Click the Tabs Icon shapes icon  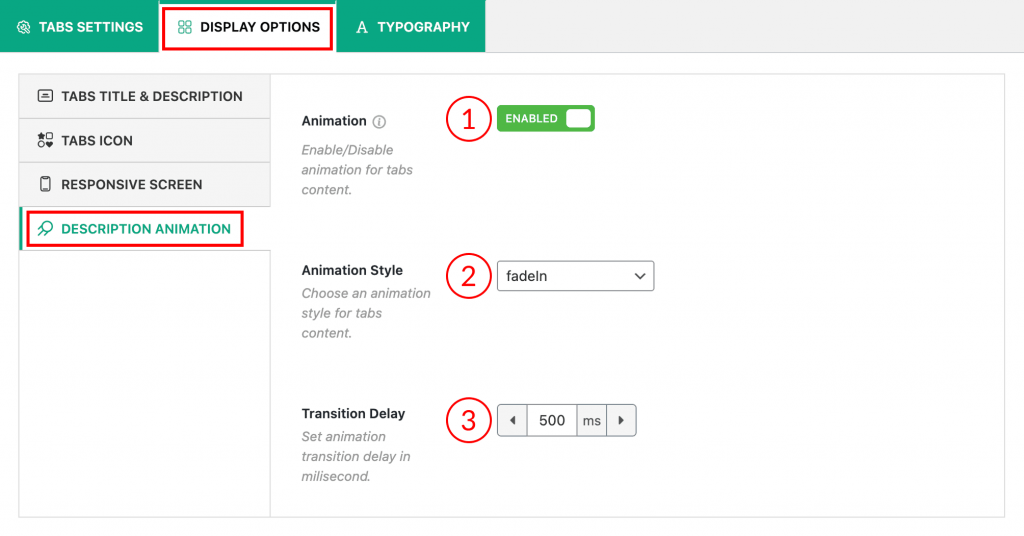click(45, 140)
